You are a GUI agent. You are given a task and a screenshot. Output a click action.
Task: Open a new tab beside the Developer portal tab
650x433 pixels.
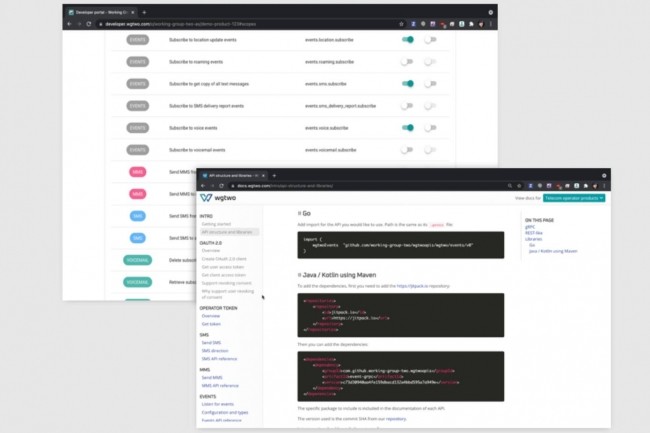point(144,11)
